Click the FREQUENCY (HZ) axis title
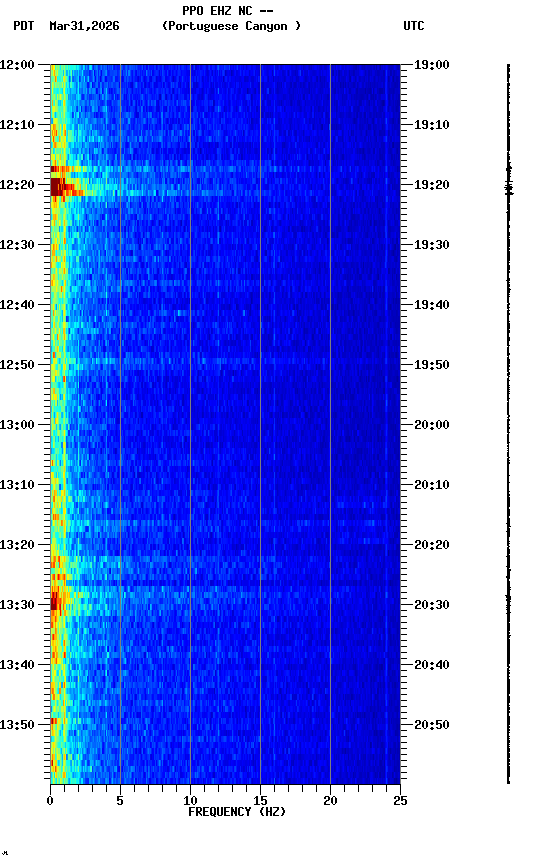 coord(237,812)
